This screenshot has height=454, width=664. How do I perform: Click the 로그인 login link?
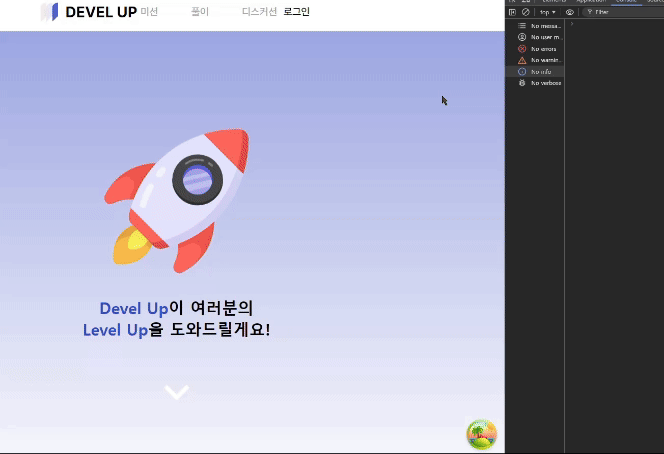click(296, 12)
